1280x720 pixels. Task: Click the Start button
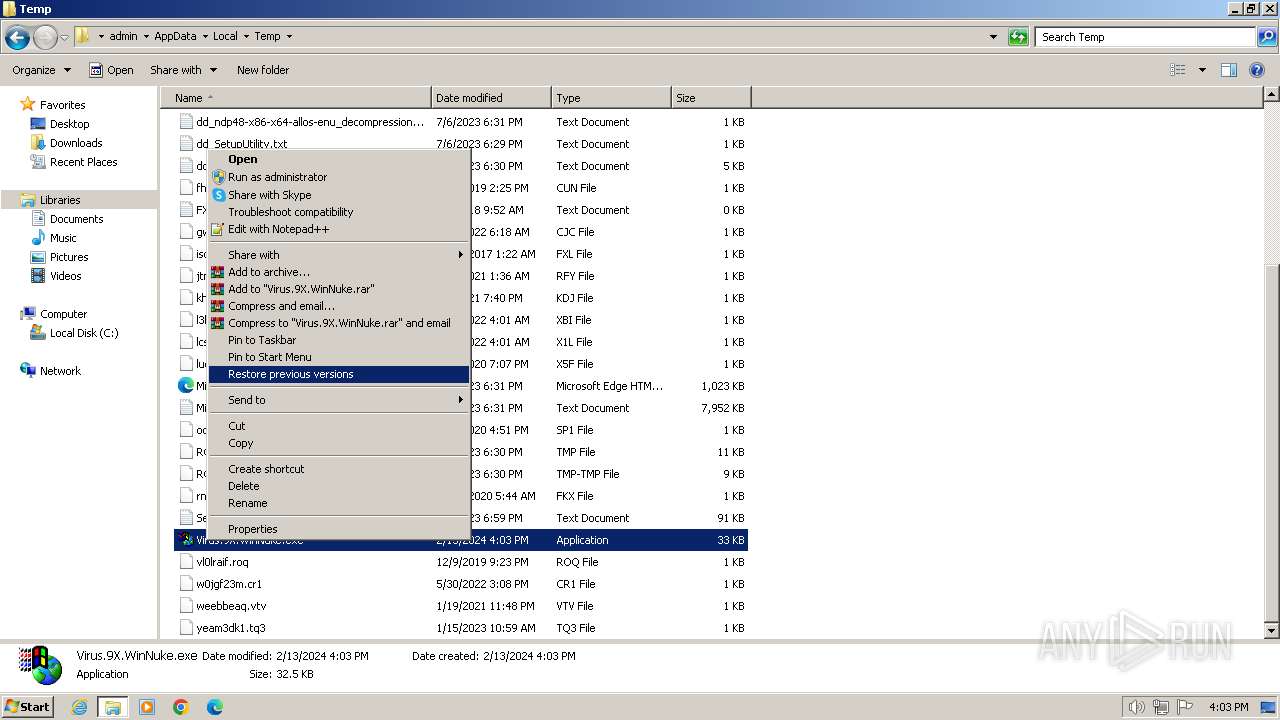(x=27, y=707)
